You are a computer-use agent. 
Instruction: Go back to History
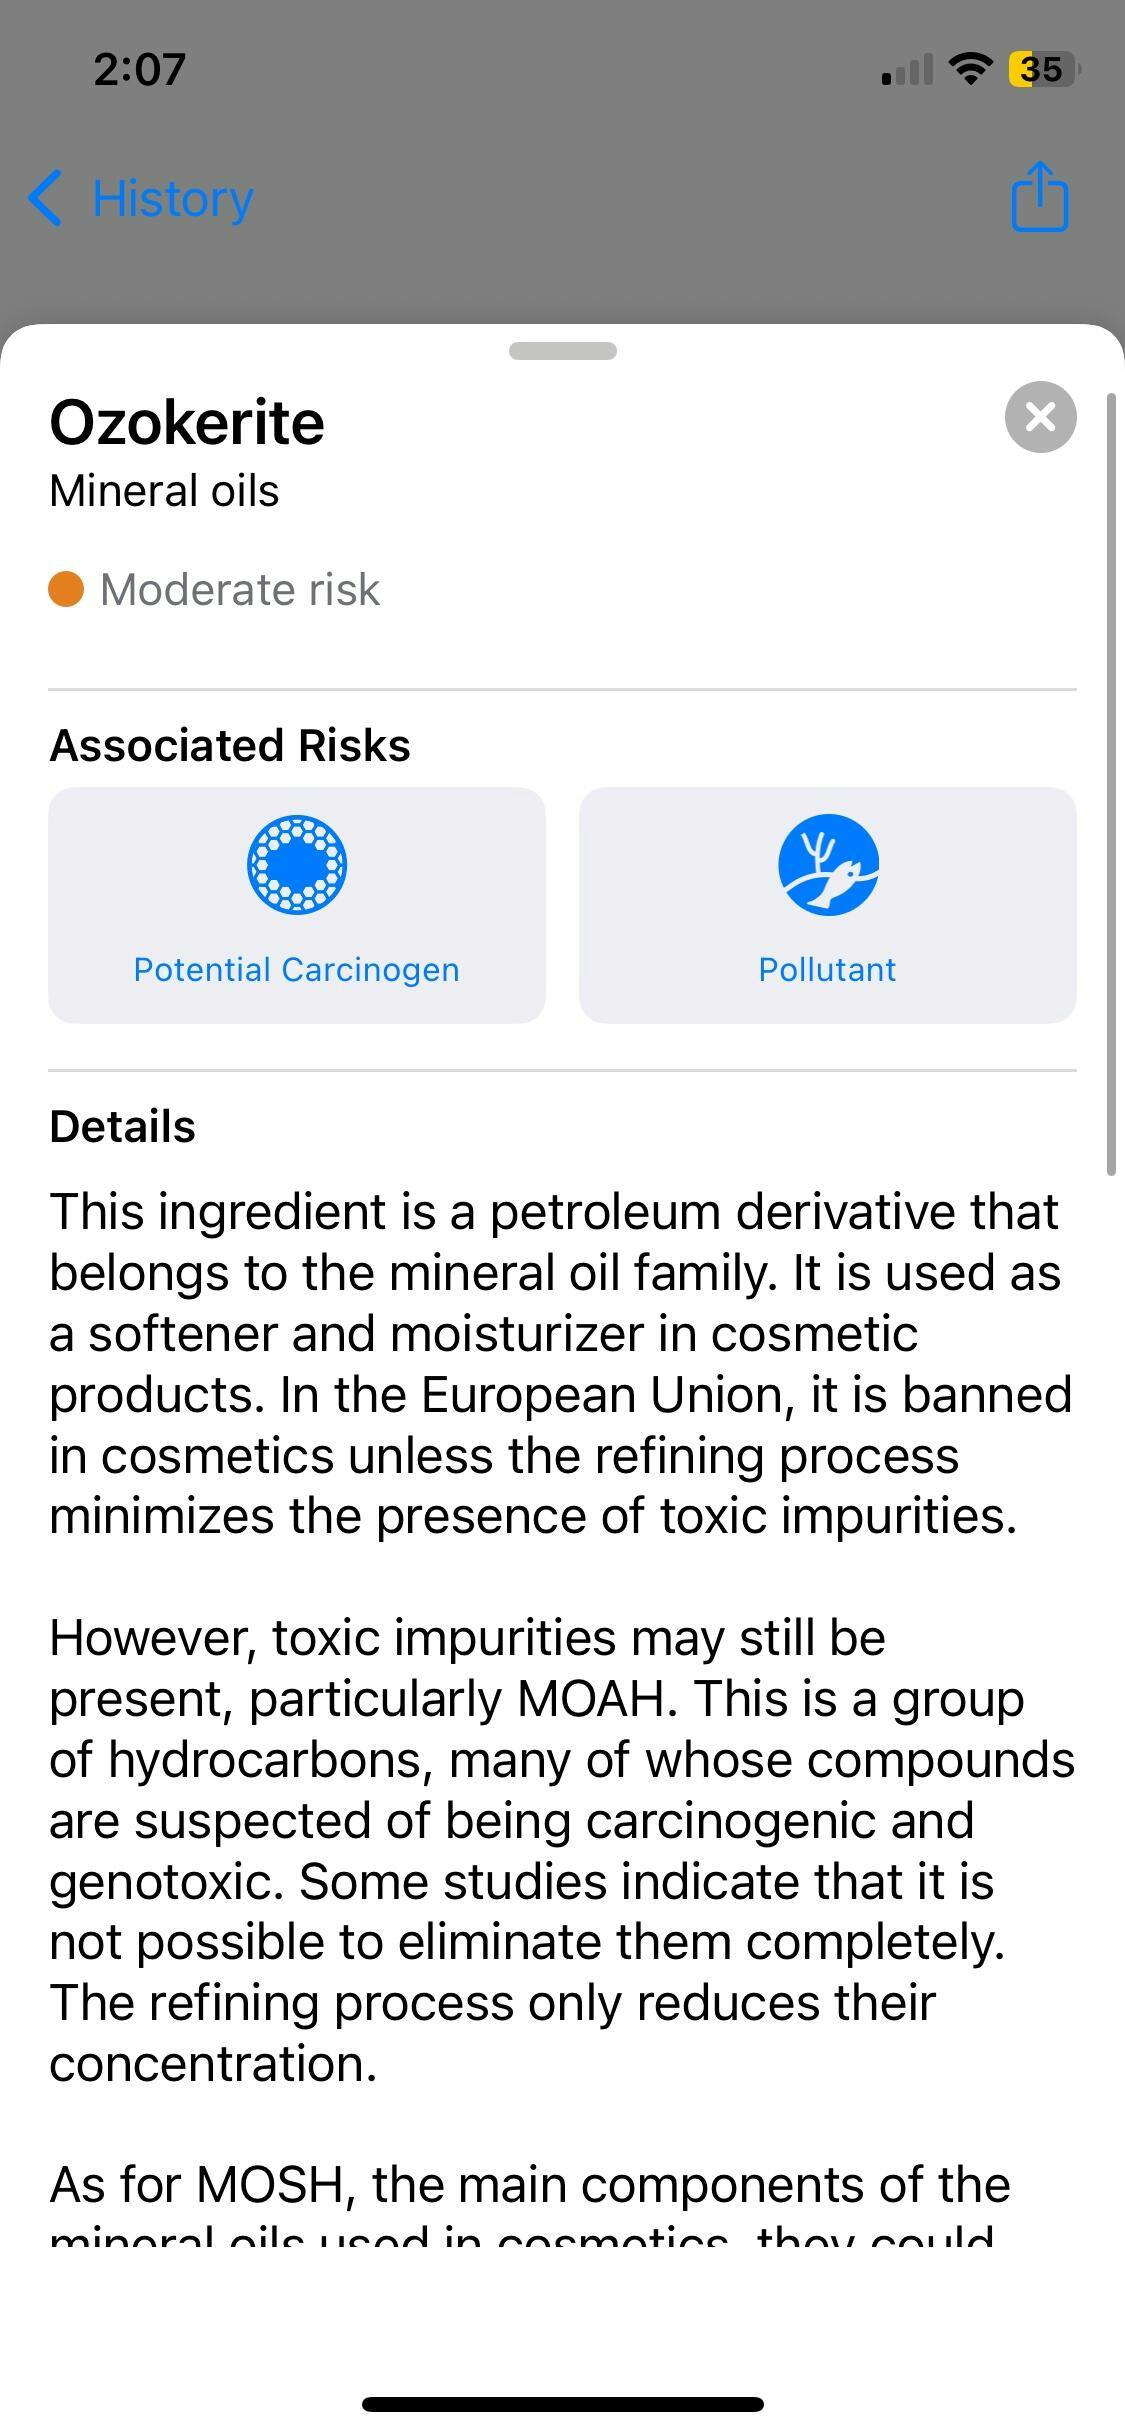pyautogui.click(x=172, y=198)
